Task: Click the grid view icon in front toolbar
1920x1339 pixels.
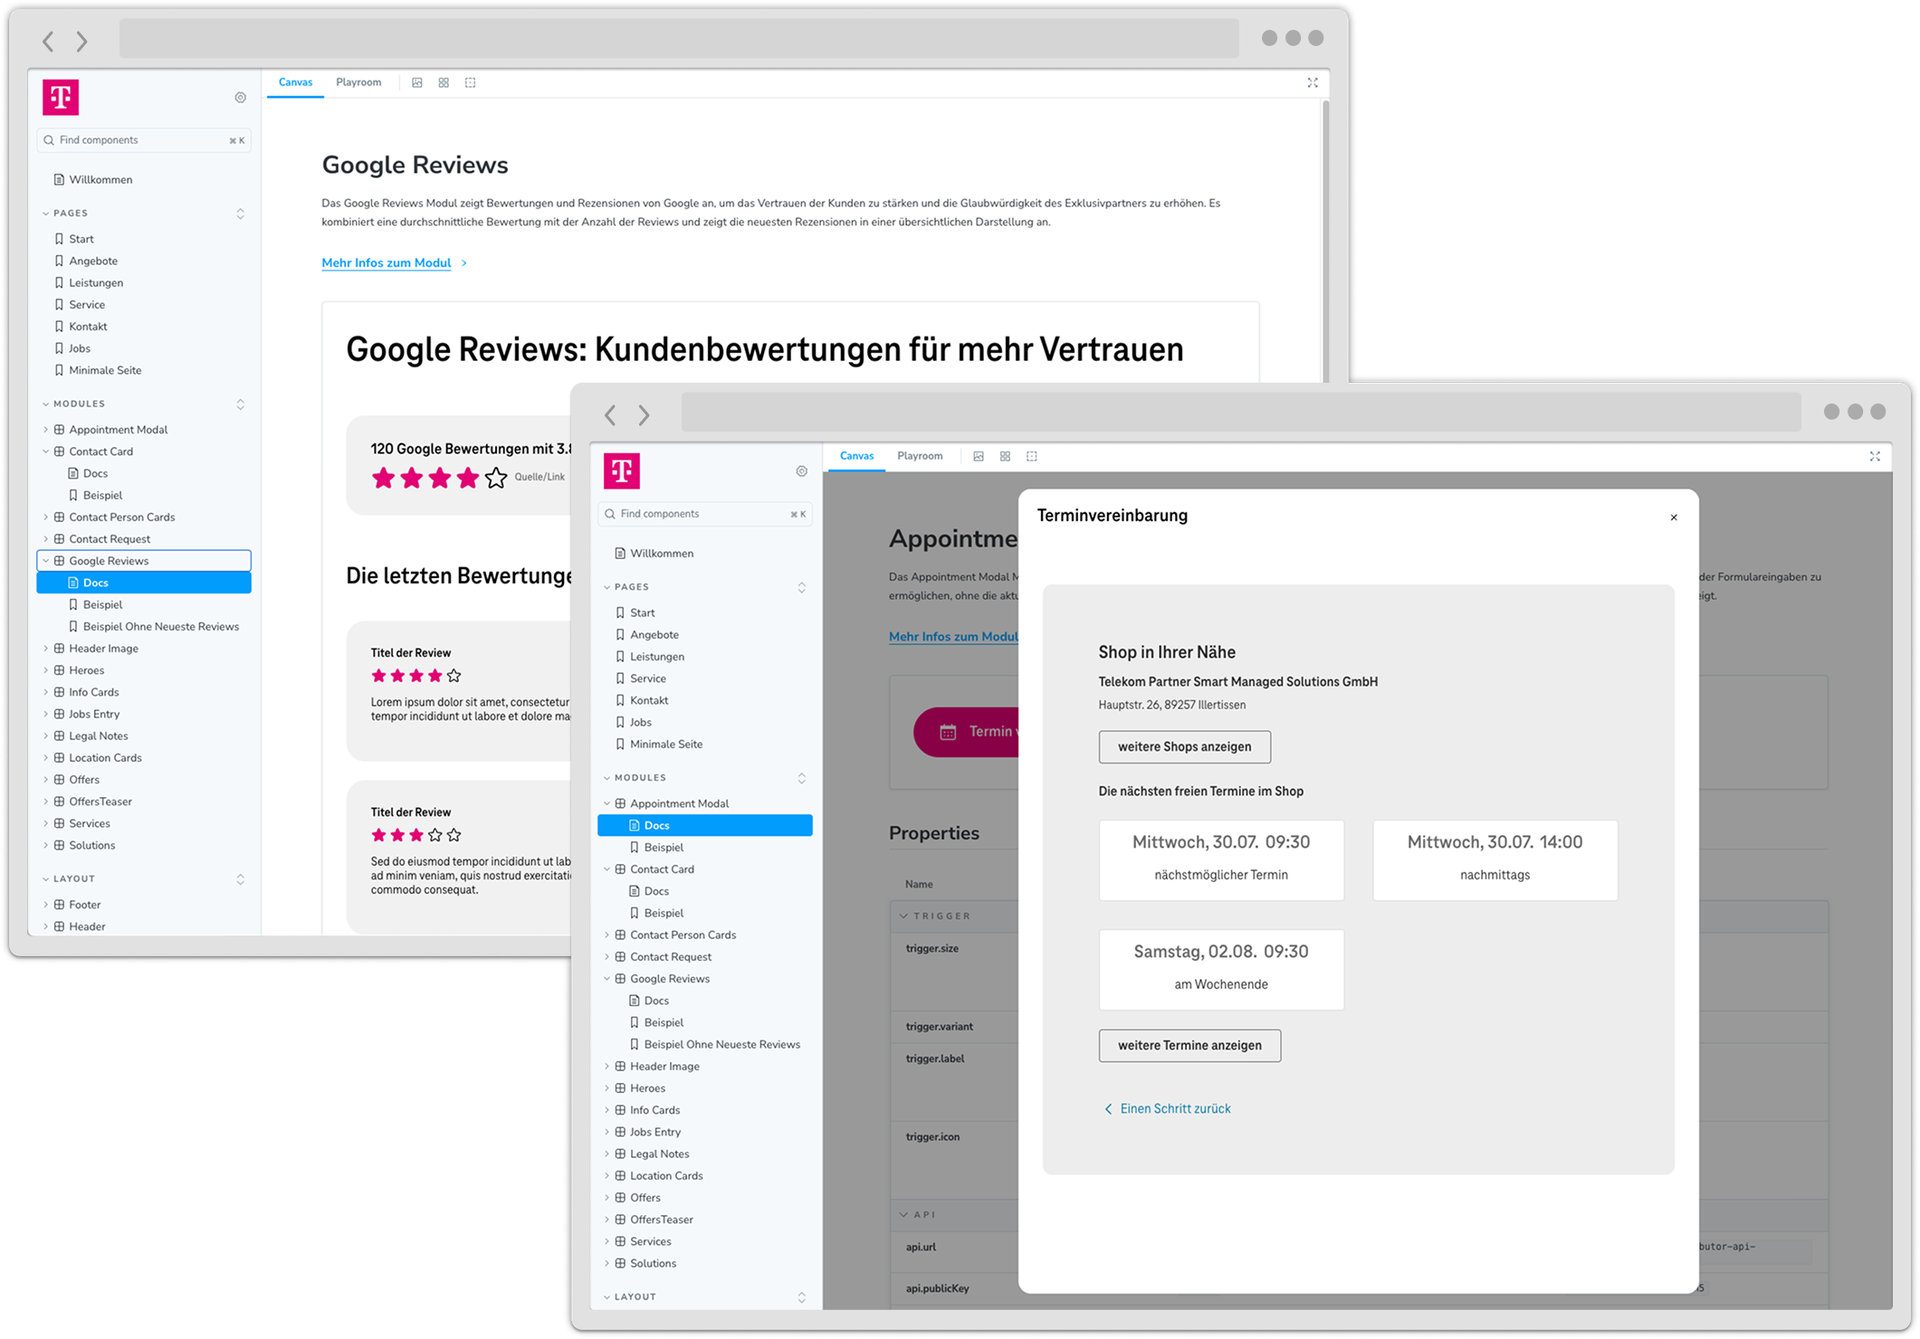Action: click(x=1005, y=456)
